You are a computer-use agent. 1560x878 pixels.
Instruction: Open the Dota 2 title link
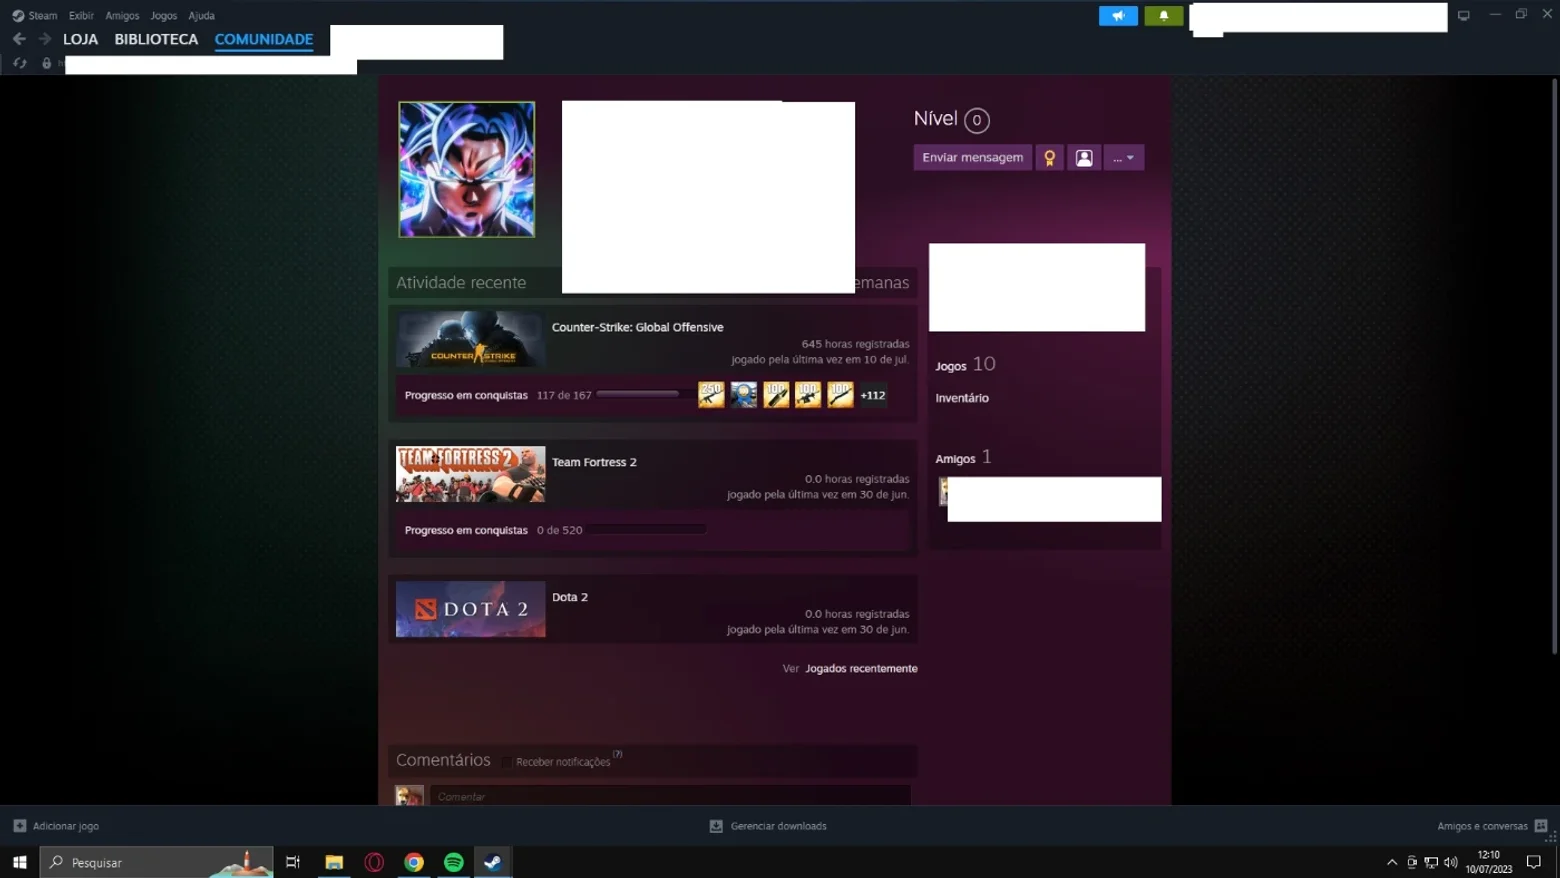click(x=570, y=597)
